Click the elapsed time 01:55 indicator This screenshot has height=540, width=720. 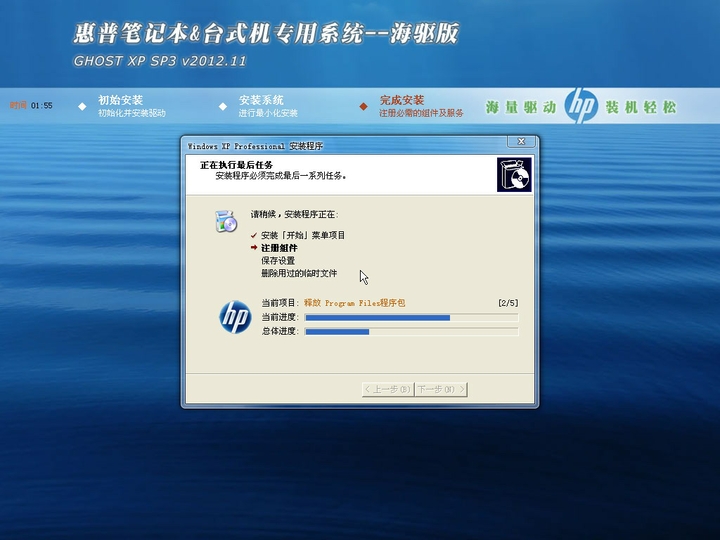coord(41,105)
